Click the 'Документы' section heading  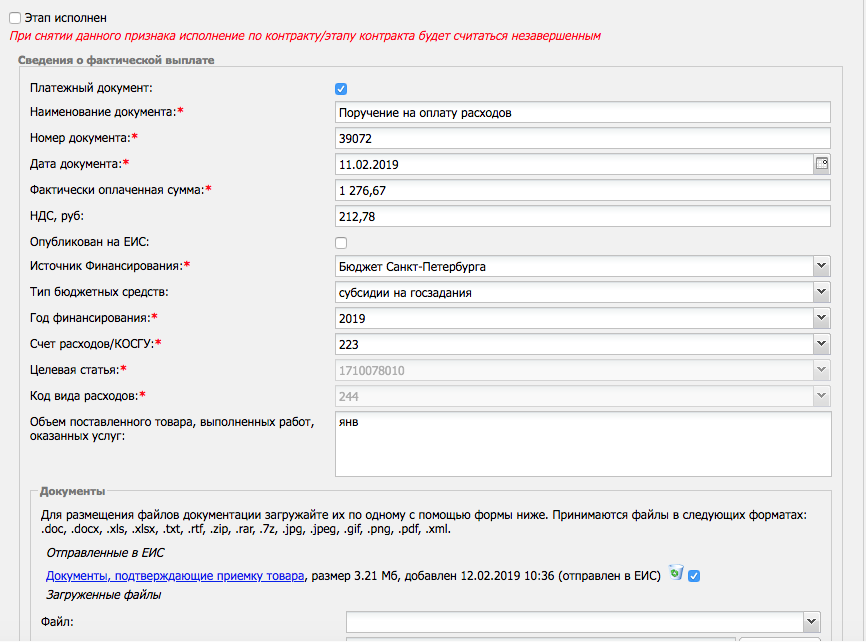[x=72, y=491]
